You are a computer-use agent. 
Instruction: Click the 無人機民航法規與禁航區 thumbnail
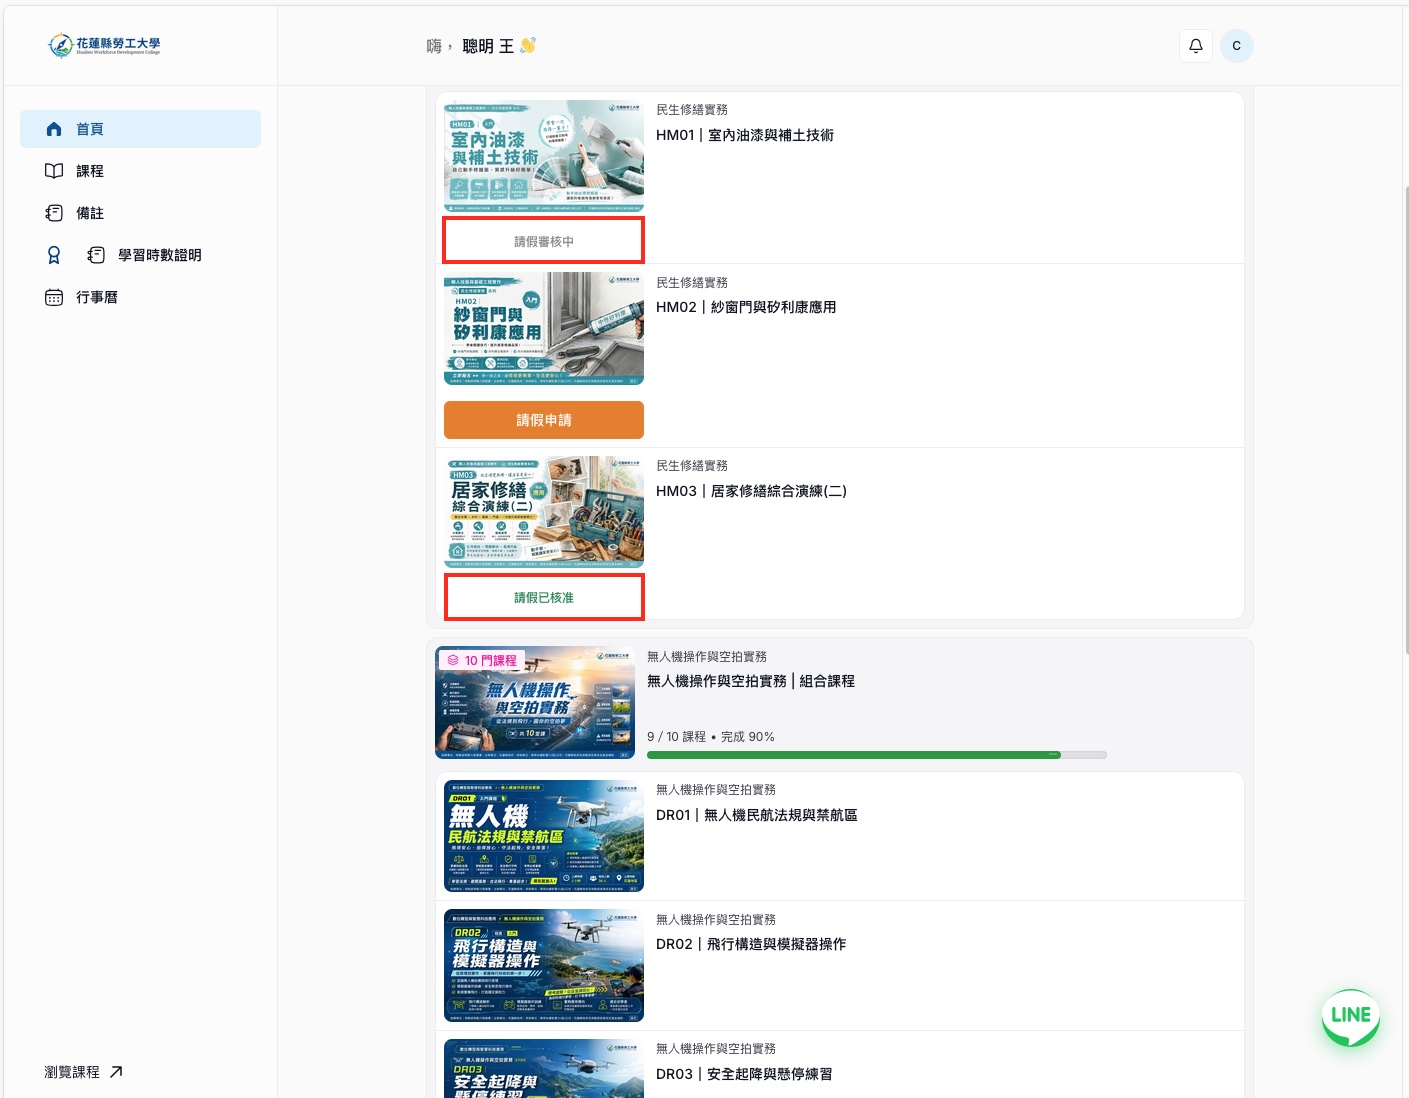[544, 836]
